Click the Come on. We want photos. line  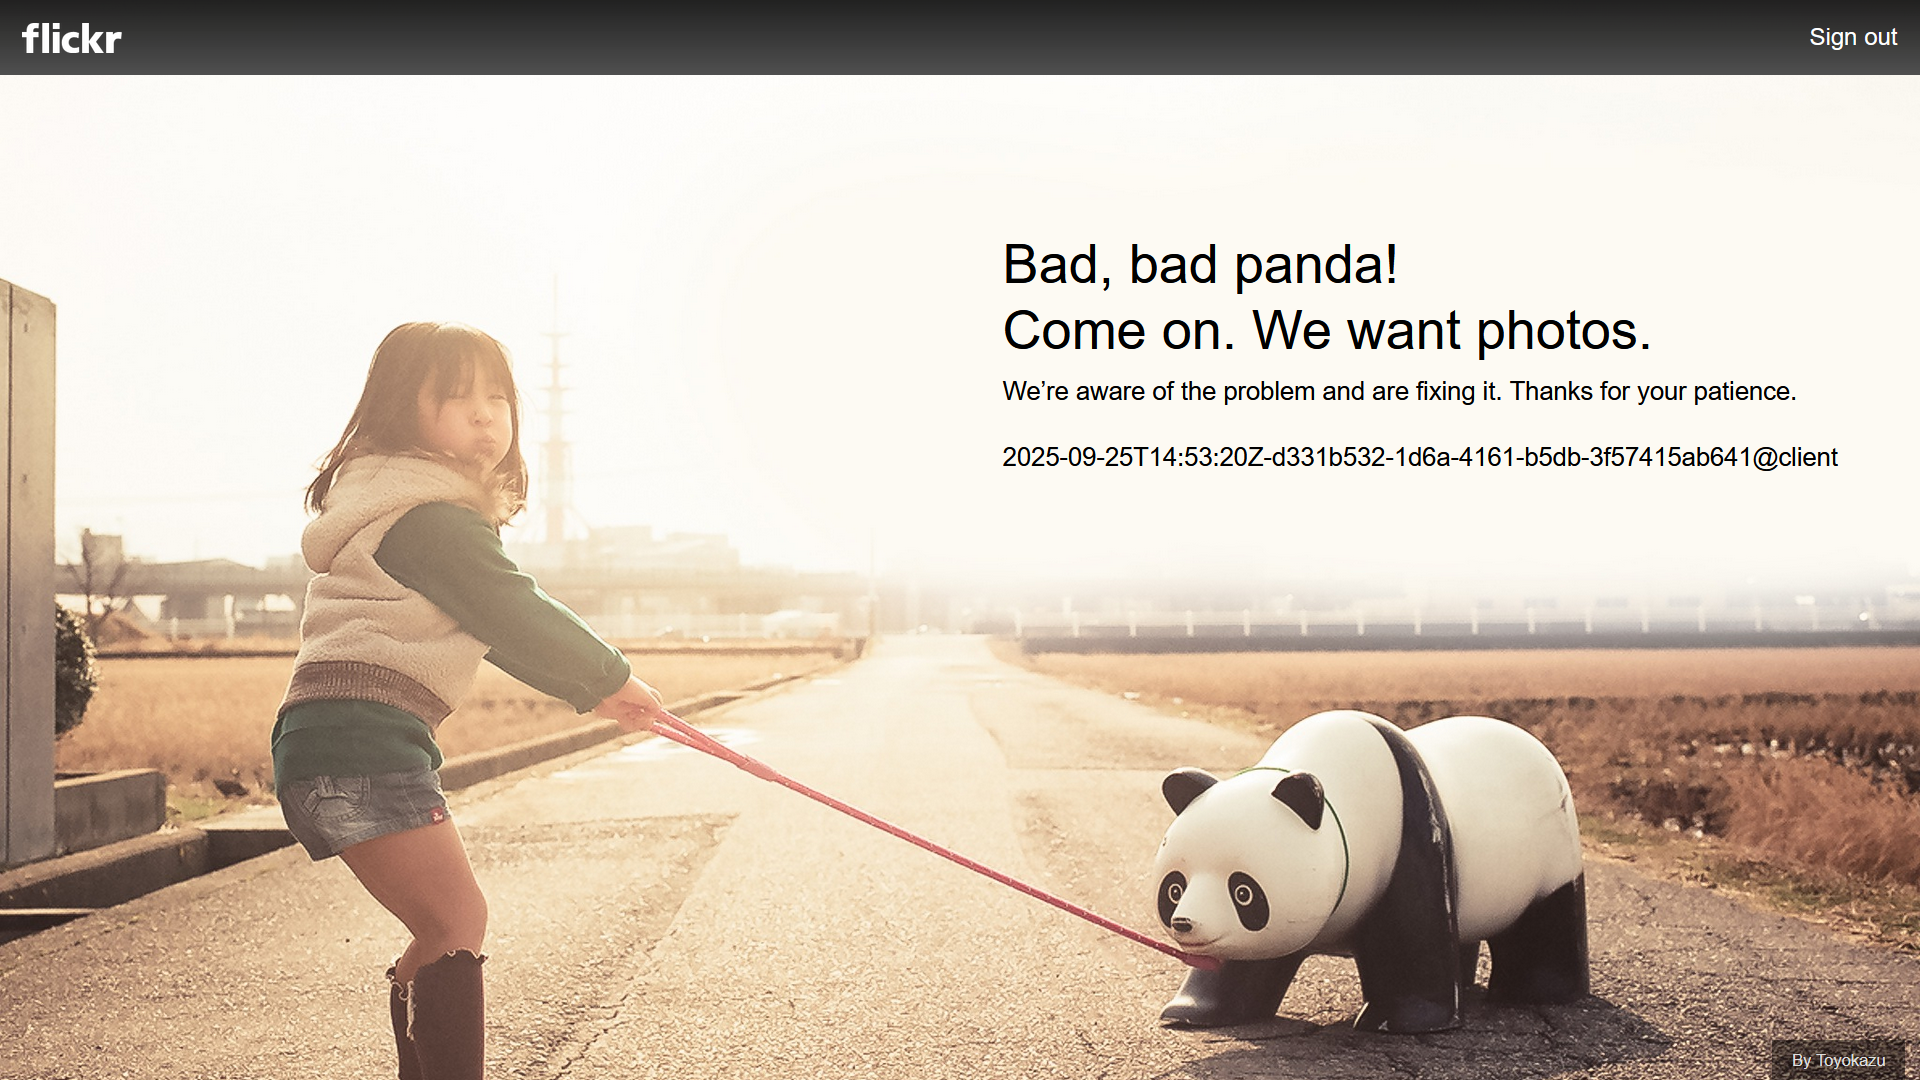(1326, 331)
